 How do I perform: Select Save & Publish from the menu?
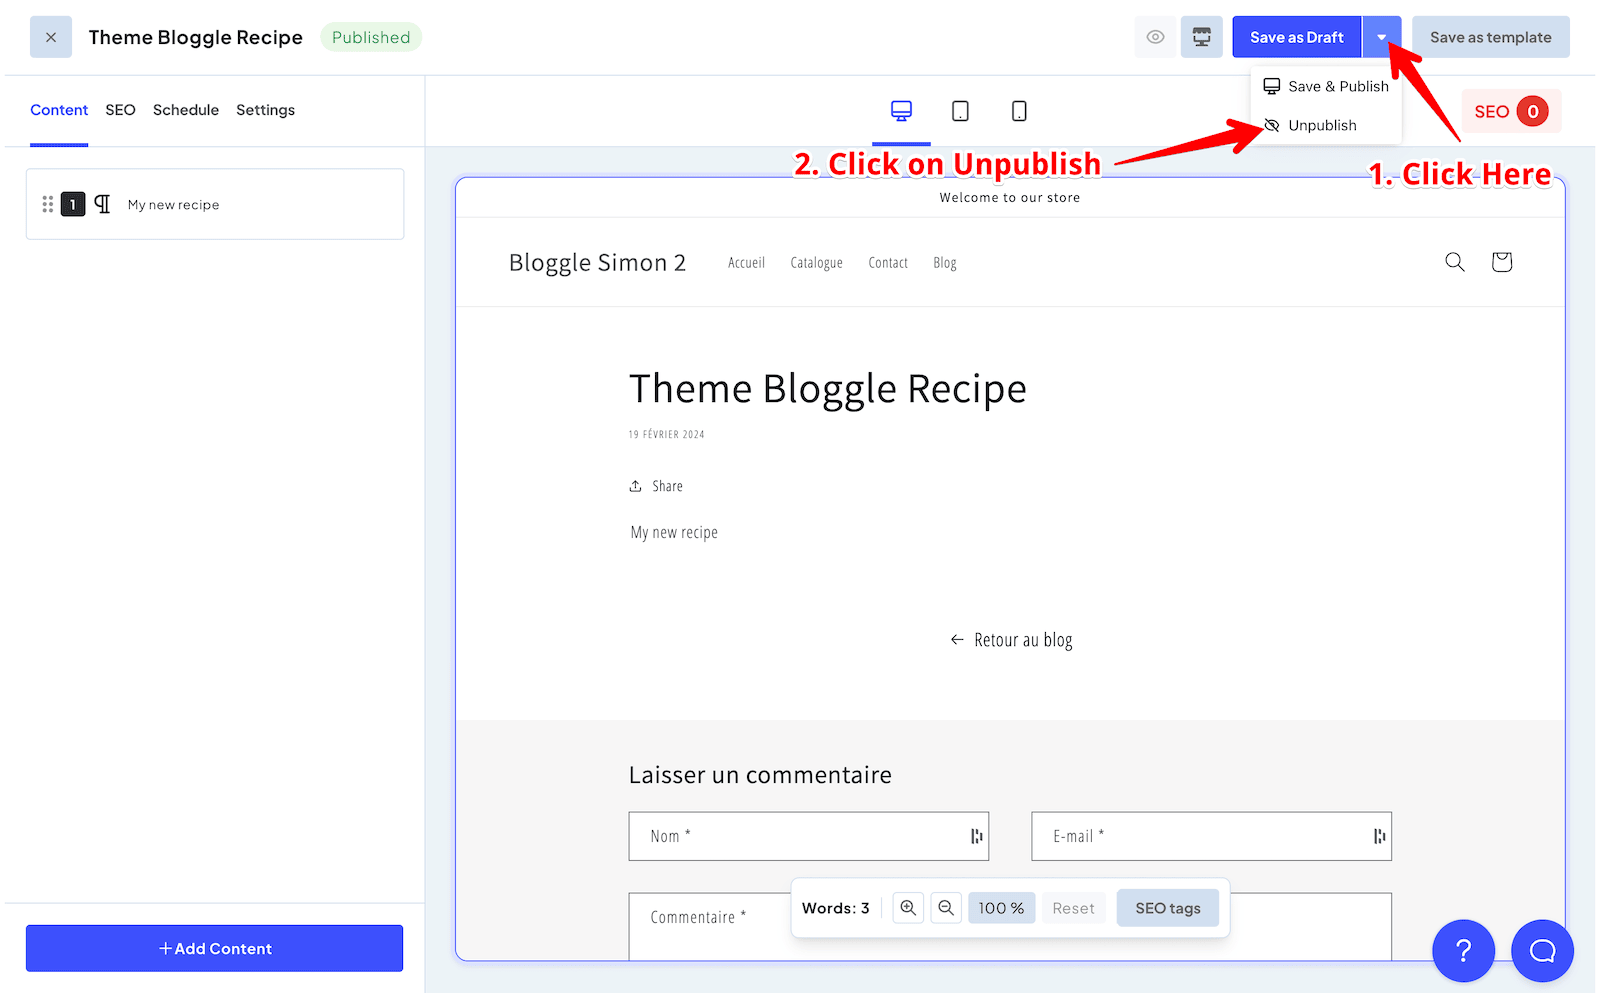[1337, 86]
